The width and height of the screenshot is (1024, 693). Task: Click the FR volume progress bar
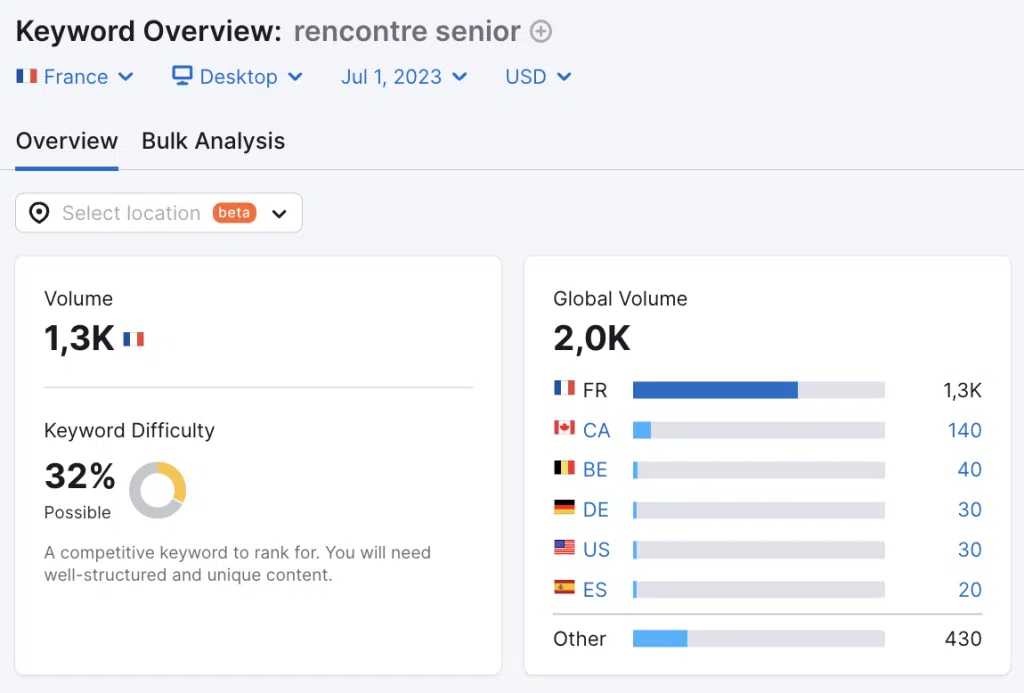point(759,390)
